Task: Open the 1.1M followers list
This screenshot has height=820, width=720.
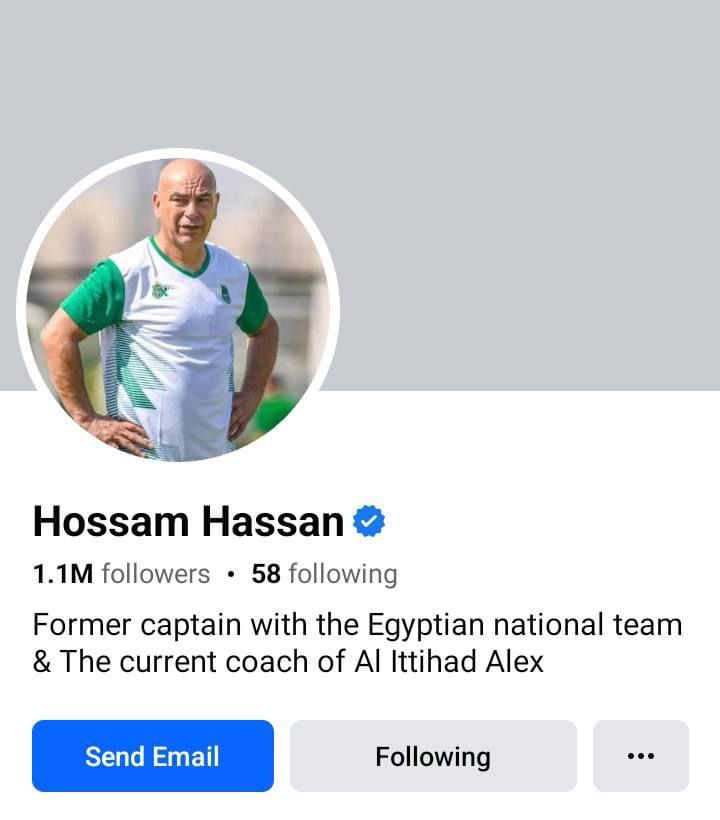Action: (x=121, y=574)
